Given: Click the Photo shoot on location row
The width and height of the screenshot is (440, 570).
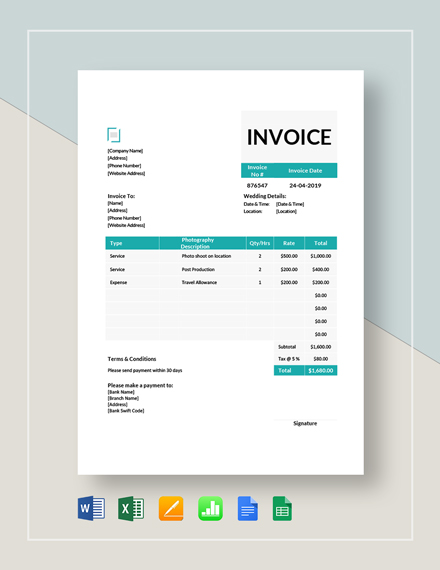Looking at the screenshot, I should coord(221,256).
